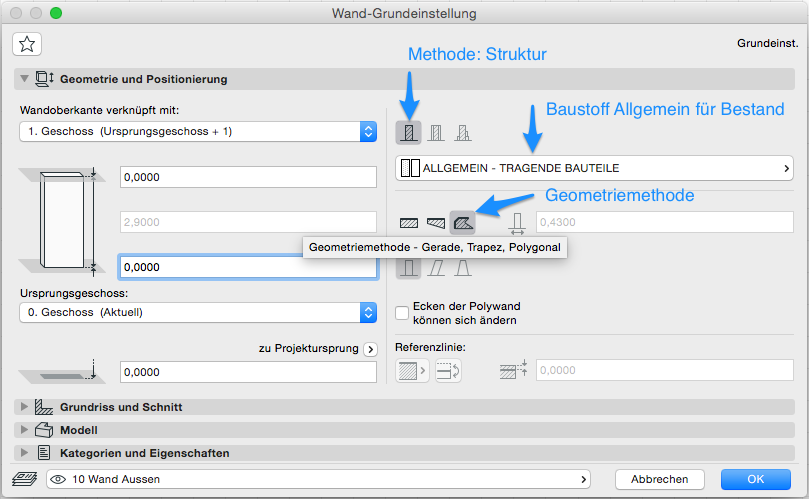Select the vertical wall profile icon

point(409,268)
